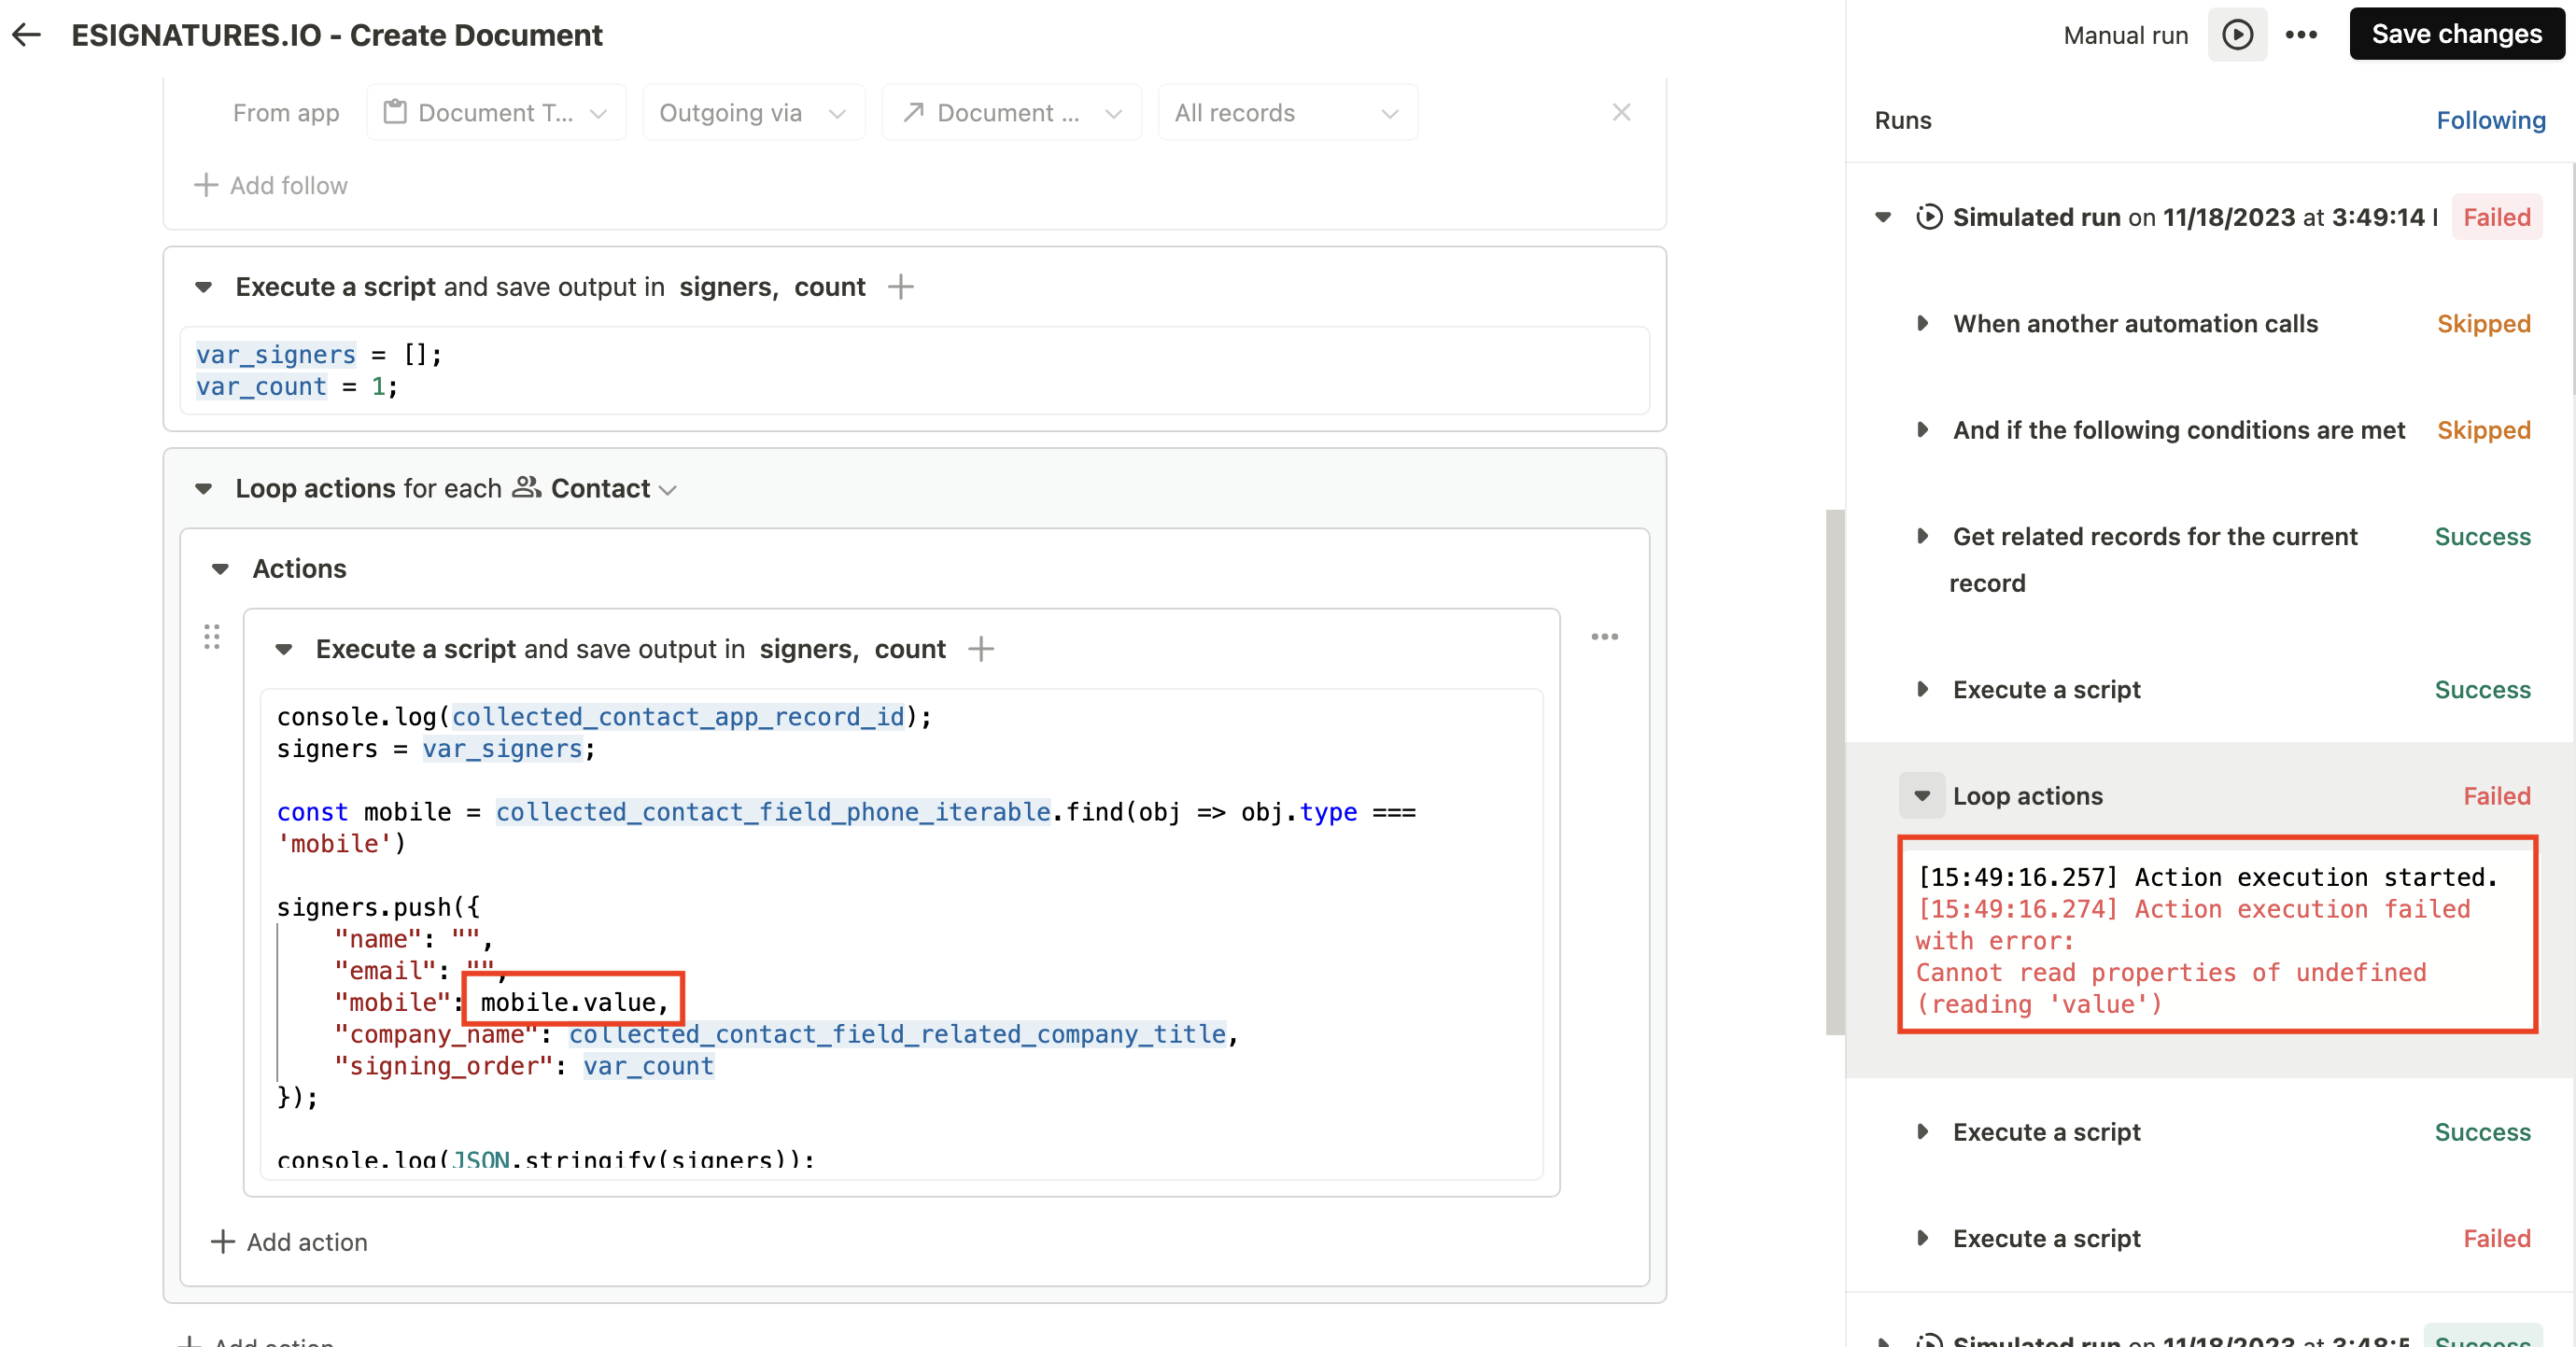Collapse the first Execute a script block
Viewport: 2576px width, 1347px height.
pos(204,287)
